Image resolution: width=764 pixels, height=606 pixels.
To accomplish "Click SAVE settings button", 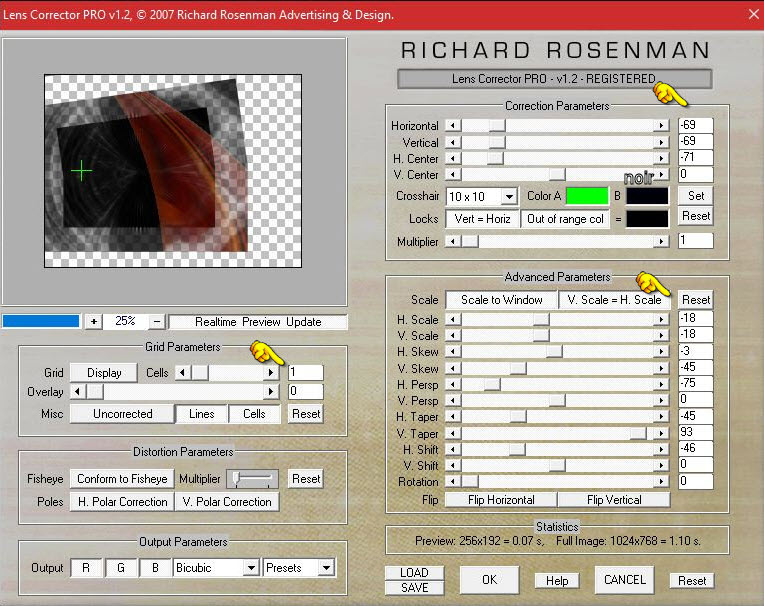I will pyautogui.click(x=414, y=588).
